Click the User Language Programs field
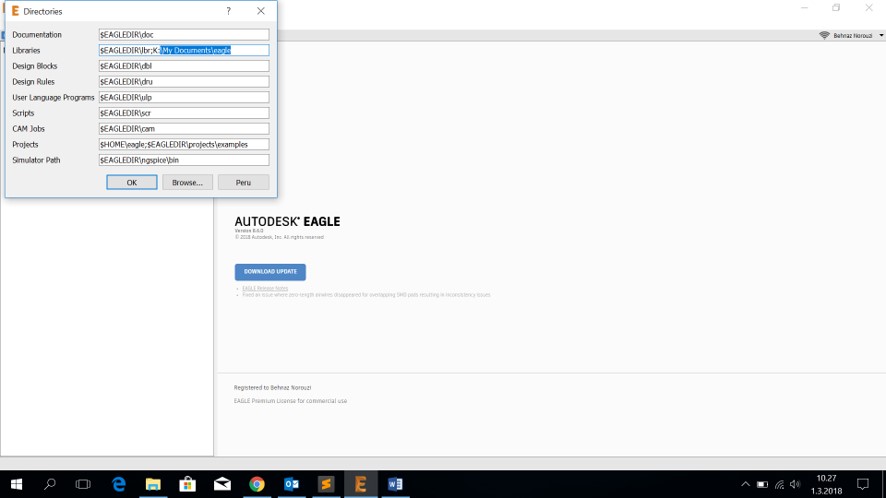The width and height of the screenshot is (886, 498). pyautogui.click(x=184, y=97)
